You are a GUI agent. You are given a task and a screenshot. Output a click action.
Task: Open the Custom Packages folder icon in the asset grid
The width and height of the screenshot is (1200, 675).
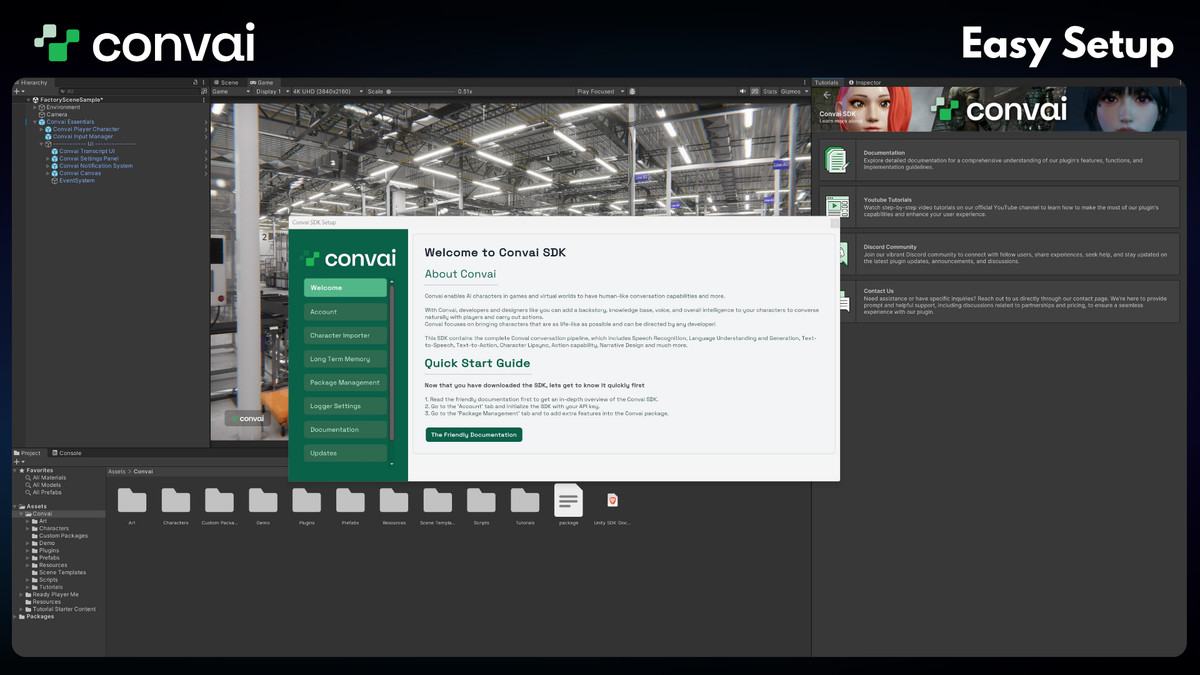pyautogui.click(x=219, y=500)
